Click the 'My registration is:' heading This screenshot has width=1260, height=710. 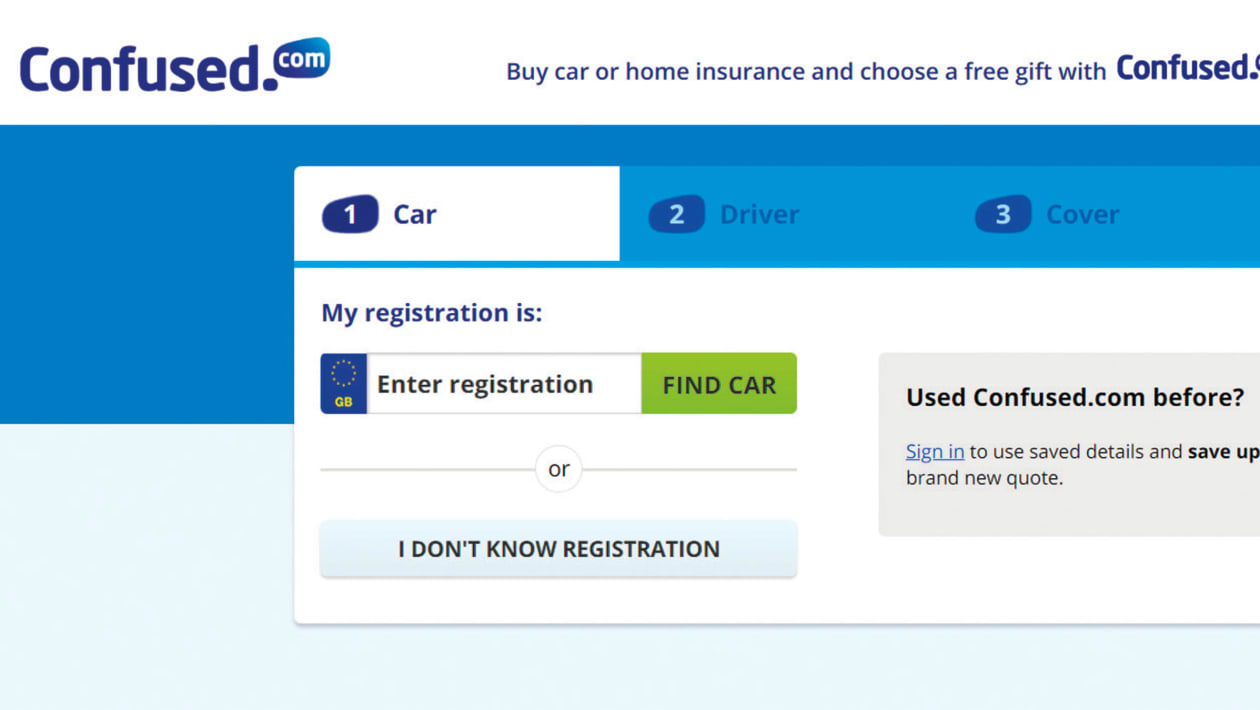tap(432, 313)
